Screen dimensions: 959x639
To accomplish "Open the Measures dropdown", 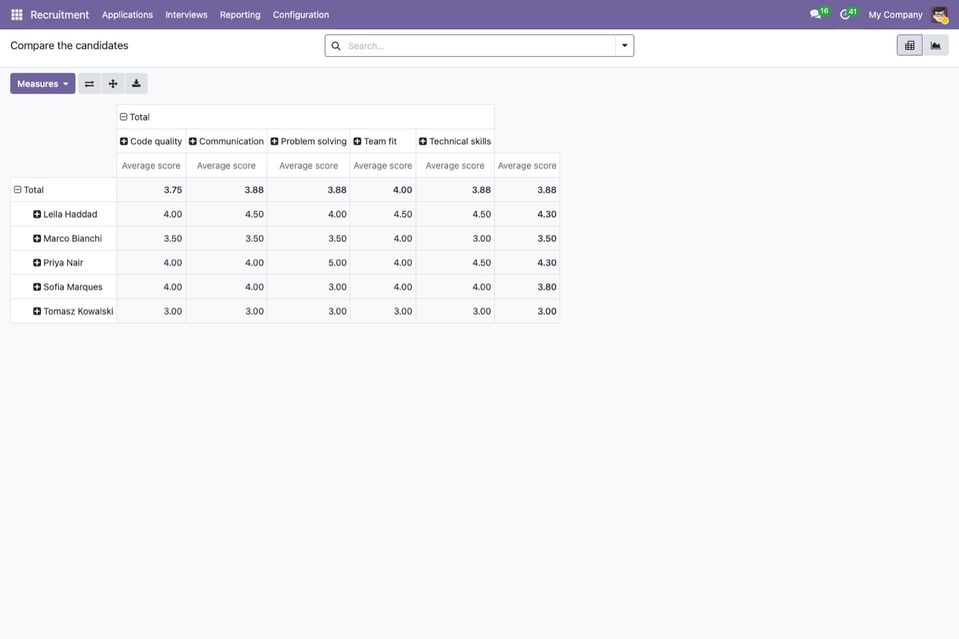I will point(43,84).
